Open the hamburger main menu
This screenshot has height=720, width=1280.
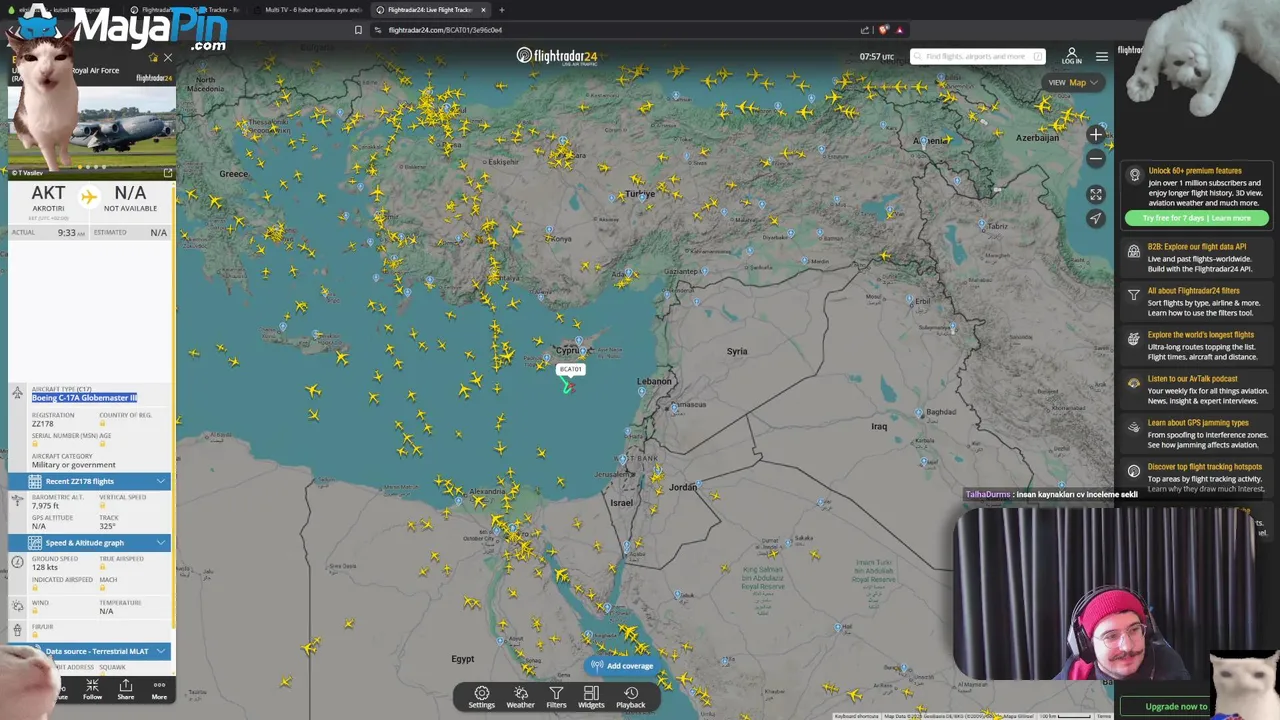pyautogui.click(x=1102, y=56)
